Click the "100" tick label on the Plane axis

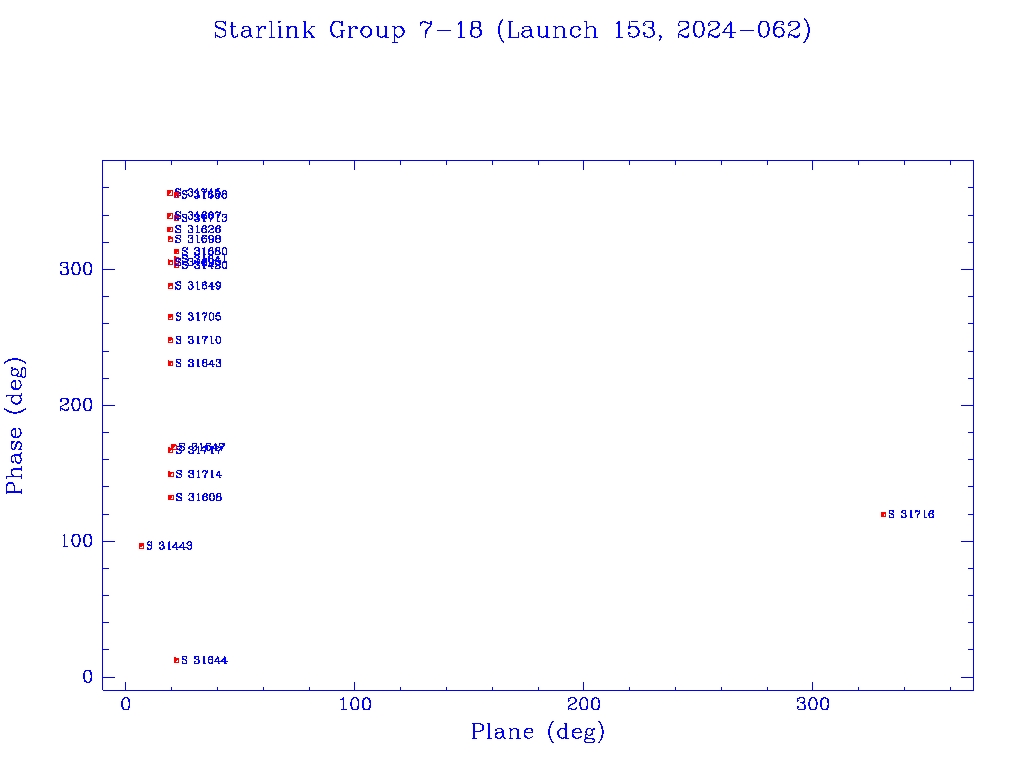[355, 705]
